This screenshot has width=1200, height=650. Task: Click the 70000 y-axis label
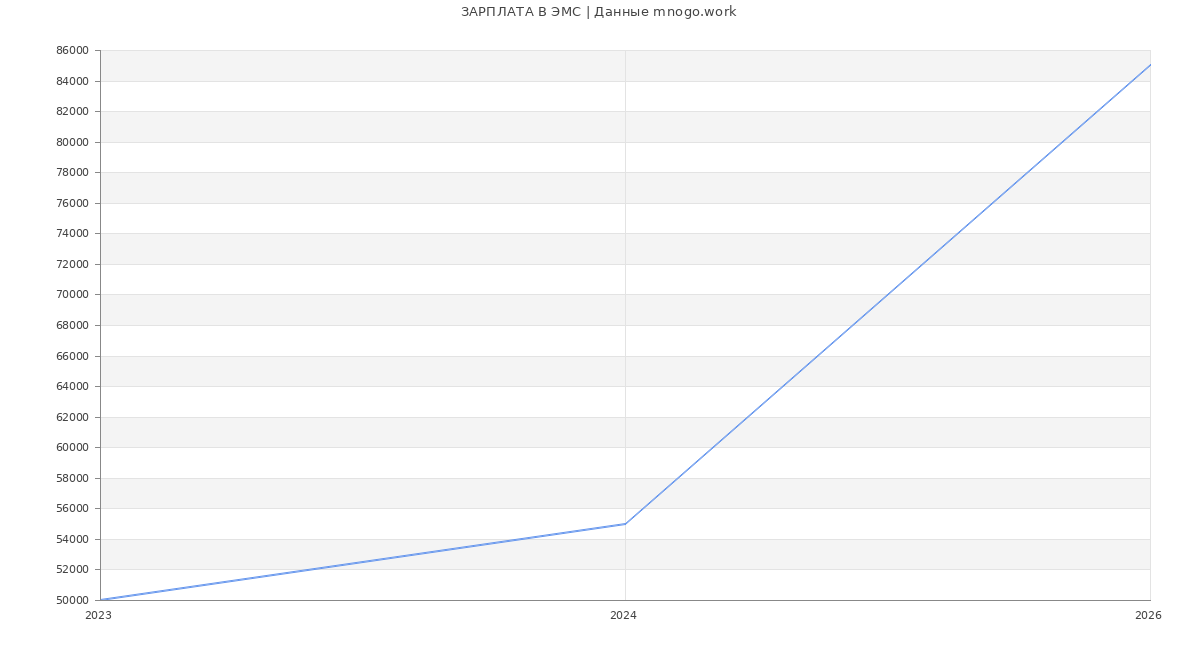point(72,295)
